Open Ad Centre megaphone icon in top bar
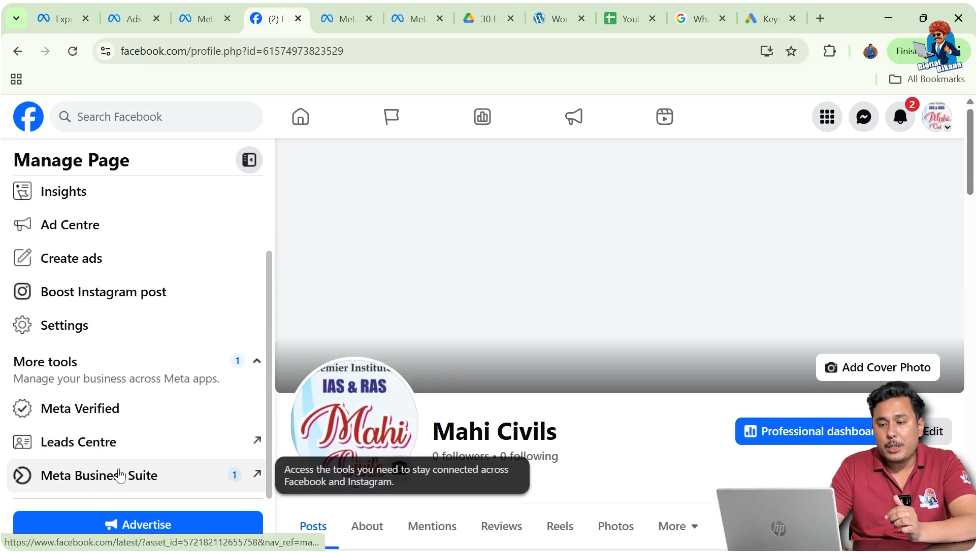Image resolution: width=976 pixels, height=552 pixels. tap(574, 117)
